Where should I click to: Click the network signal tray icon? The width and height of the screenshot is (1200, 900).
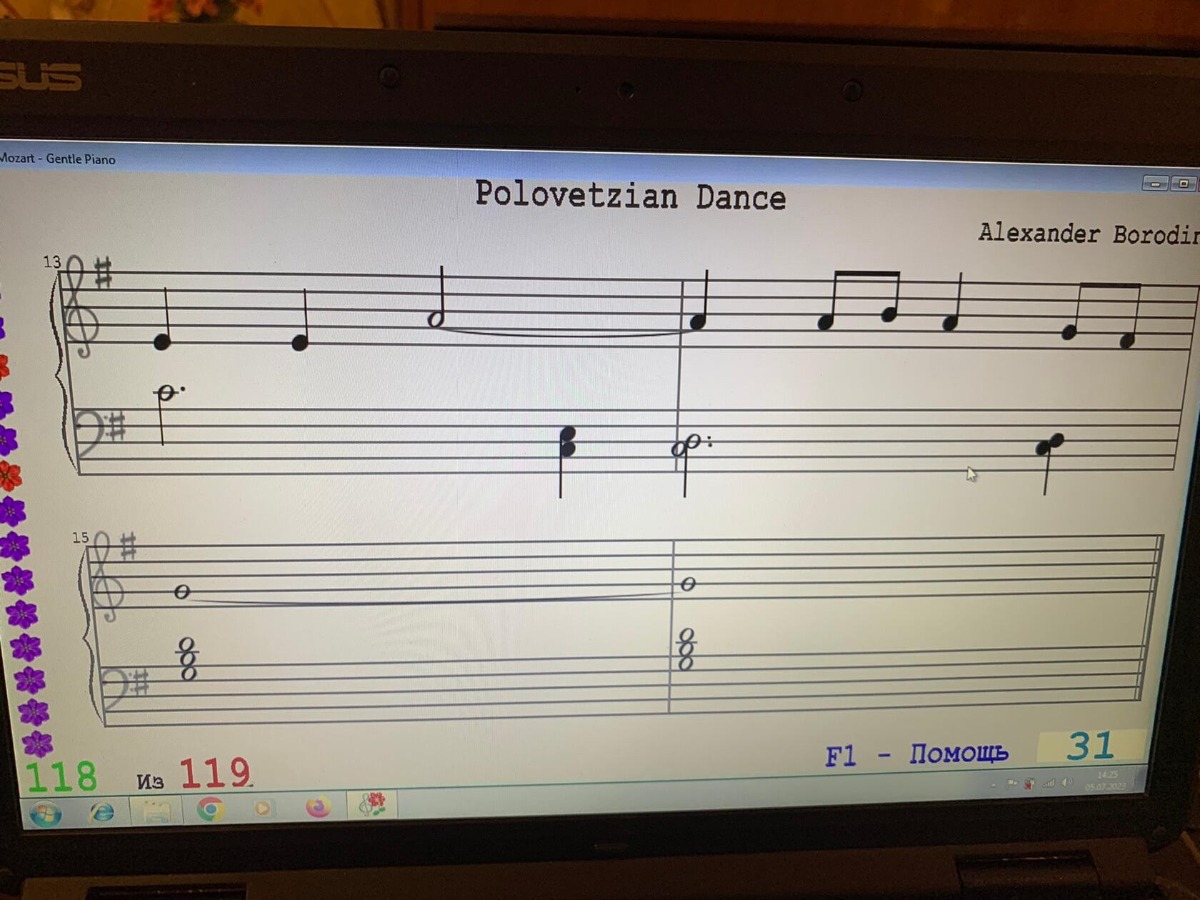pos(1050,783)
